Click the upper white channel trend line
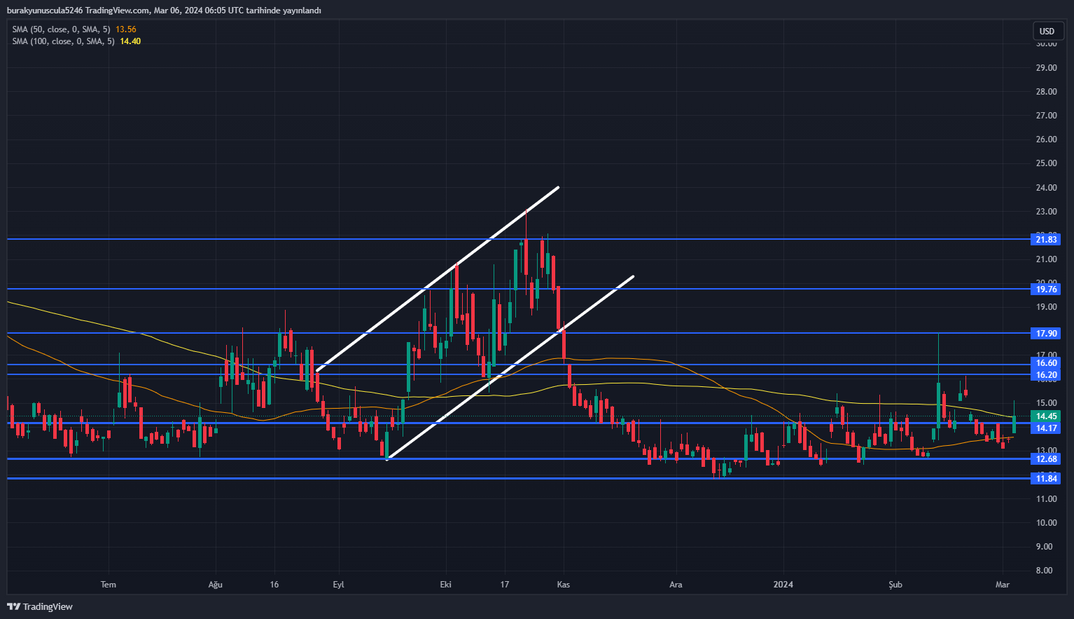1074x619 pixels. pyautogui.click(x=437, y=278)
